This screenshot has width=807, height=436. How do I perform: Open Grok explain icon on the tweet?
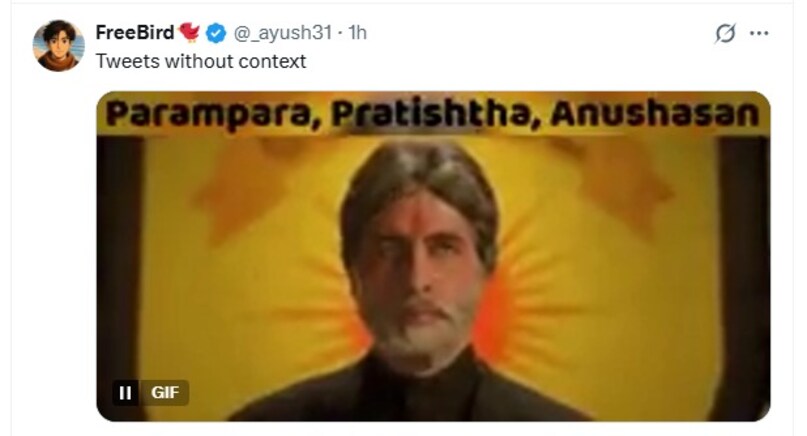click(725, 33)
